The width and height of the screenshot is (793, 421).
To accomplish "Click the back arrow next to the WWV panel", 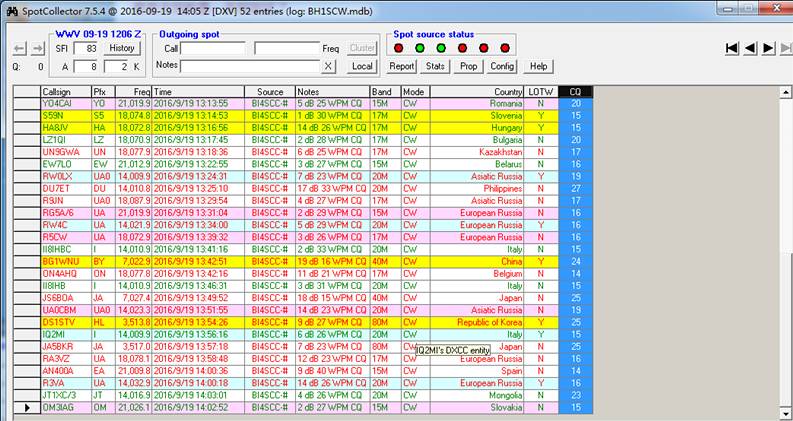I will [18, 48].
